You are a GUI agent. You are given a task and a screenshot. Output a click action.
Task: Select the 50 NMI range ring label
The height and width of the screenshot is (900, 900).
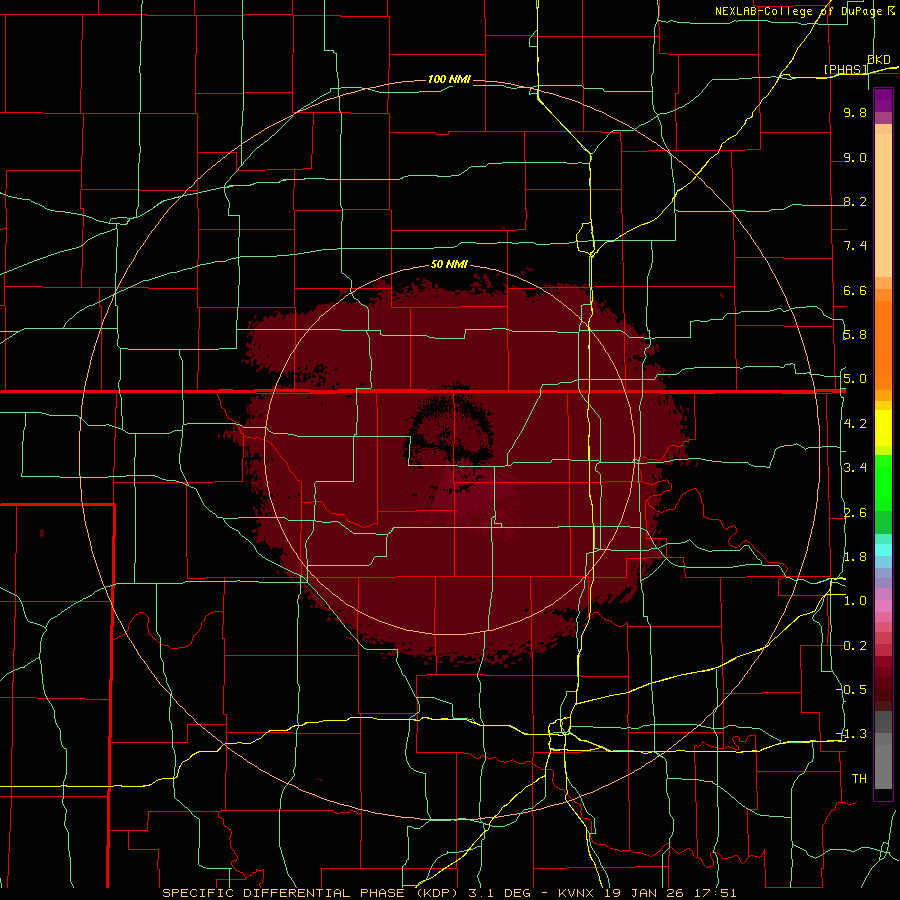449,264
